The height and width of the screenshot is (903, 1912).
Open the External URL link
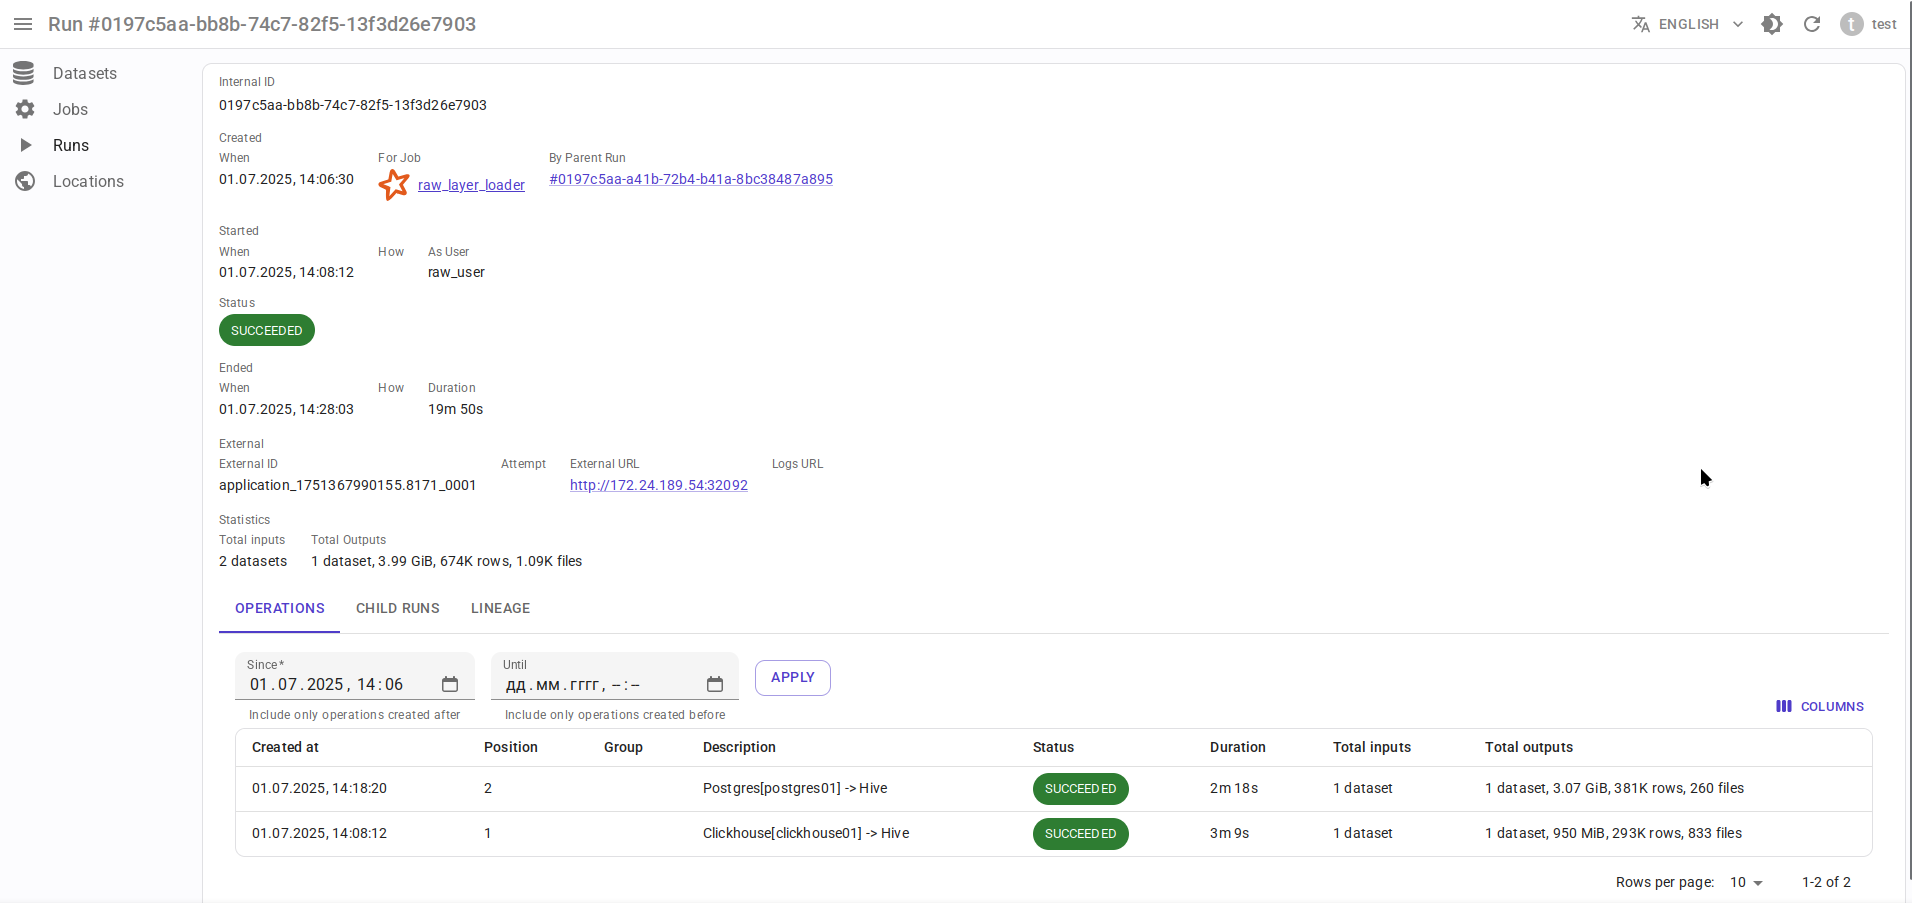[658, 485]
